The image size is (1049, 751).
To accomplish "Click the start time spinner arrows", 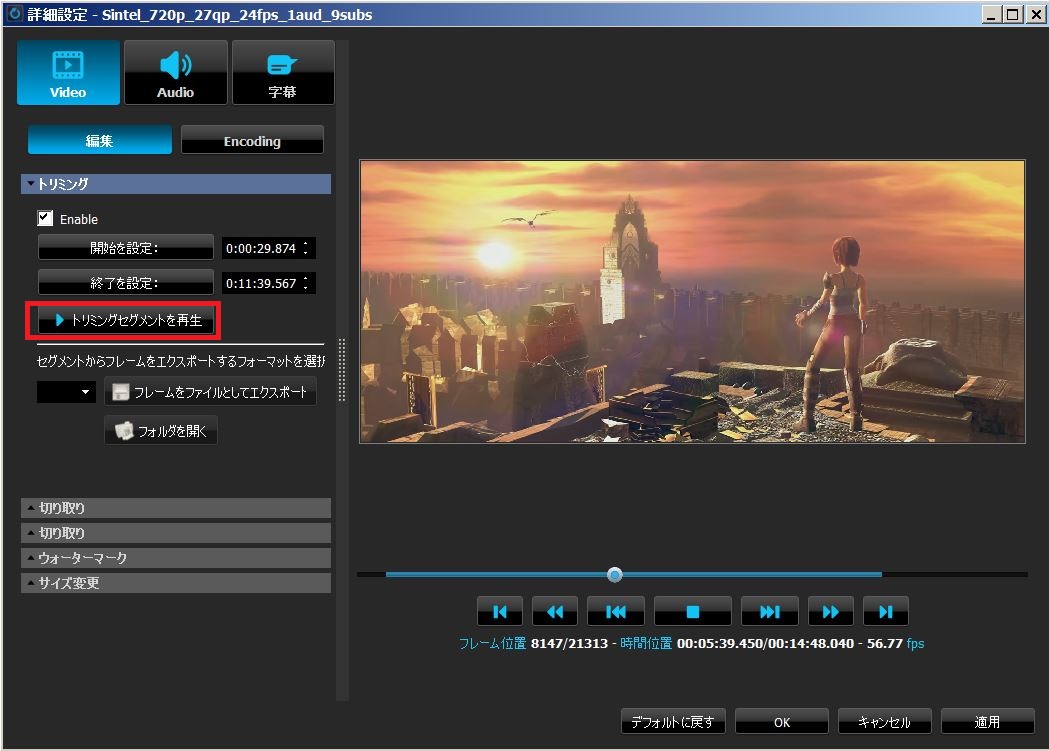I will (x=306, y=248).
